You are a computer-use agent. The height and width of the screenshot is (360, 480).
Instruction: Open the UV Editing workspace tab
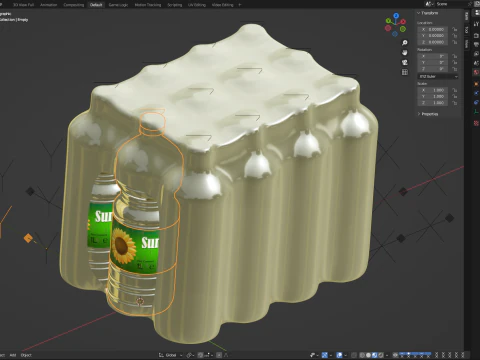coord(197,5)
